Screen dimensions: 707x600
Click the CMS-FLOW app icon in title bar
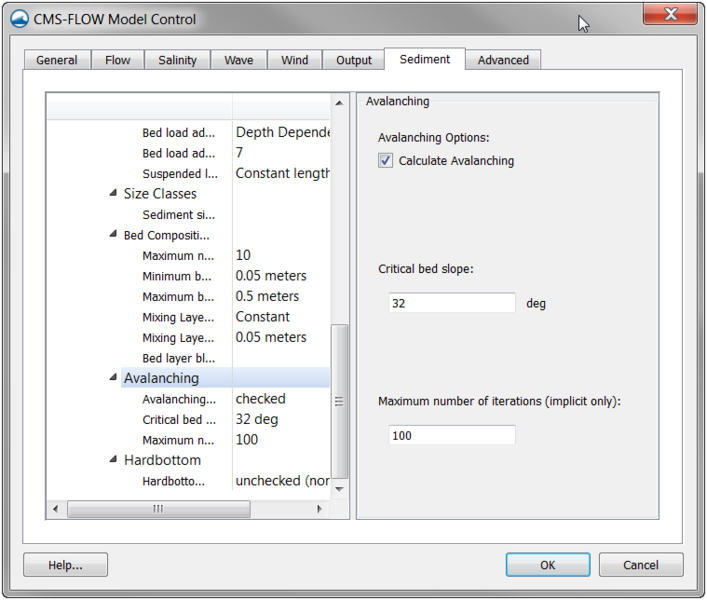tap(19, 19)
